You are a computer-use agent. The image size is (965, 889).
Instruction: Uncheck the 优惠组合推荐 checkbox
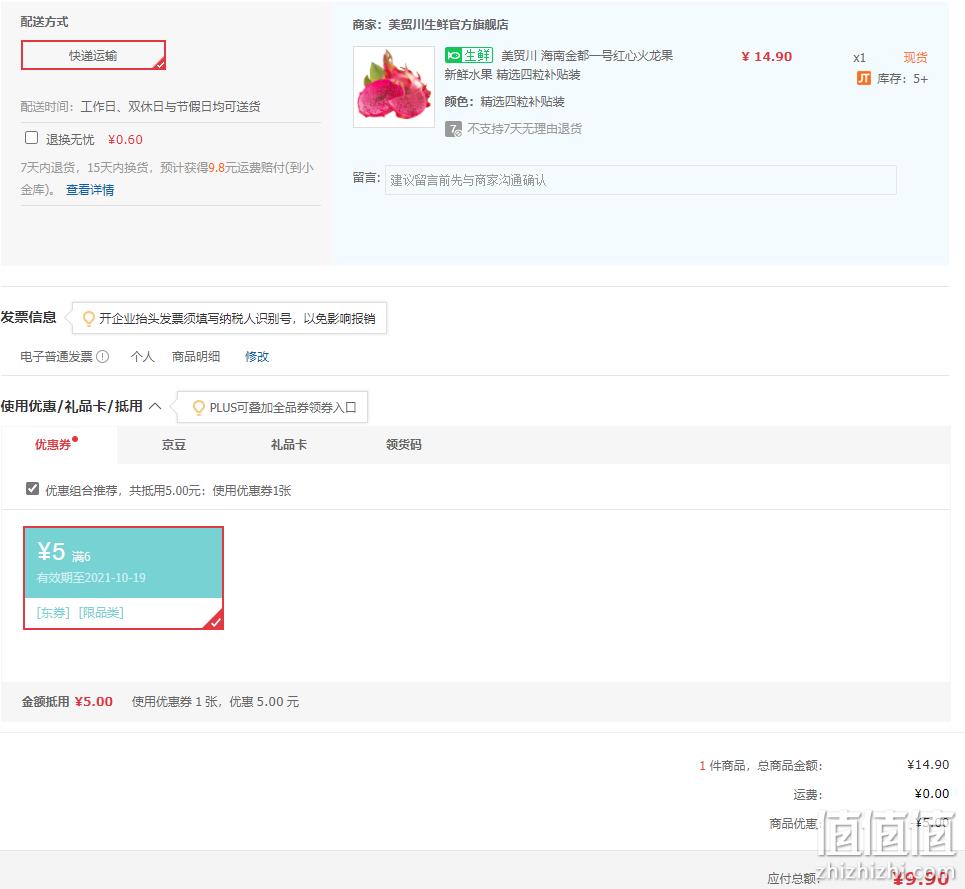33,488
